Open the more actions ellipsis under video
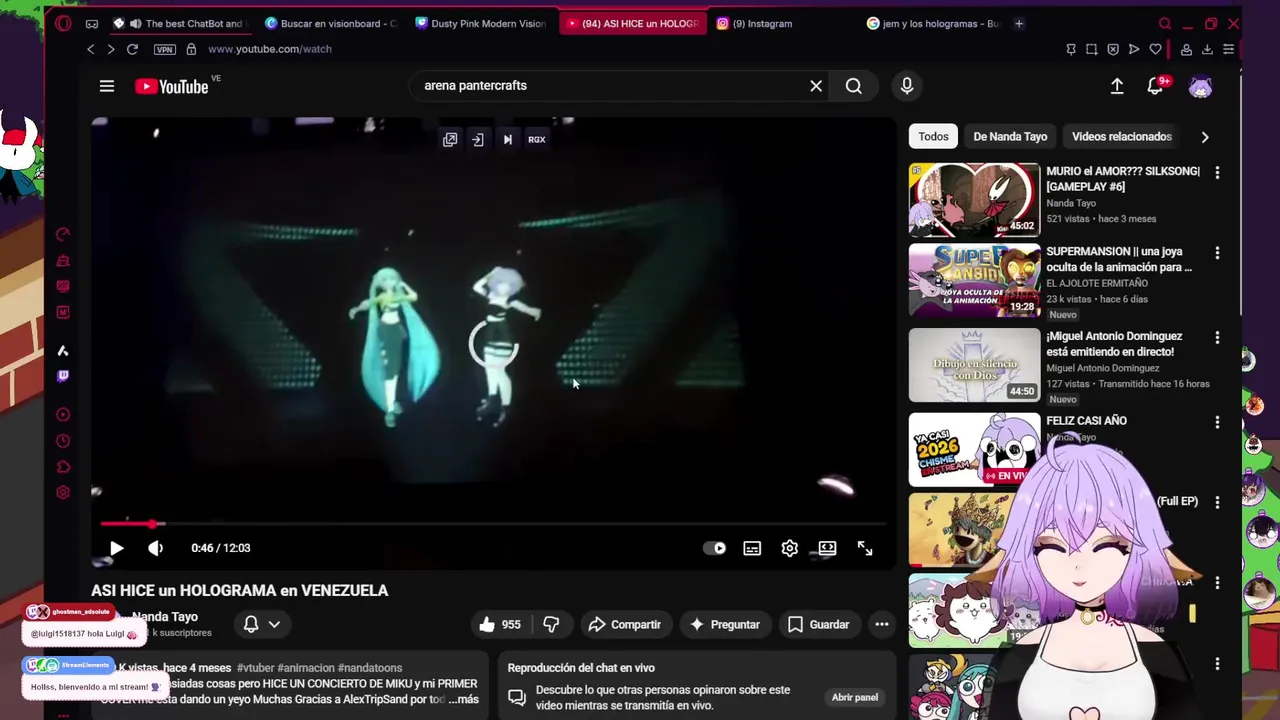Image resolution: width=1280 pixels, height=720 pixels. (882, 624)
